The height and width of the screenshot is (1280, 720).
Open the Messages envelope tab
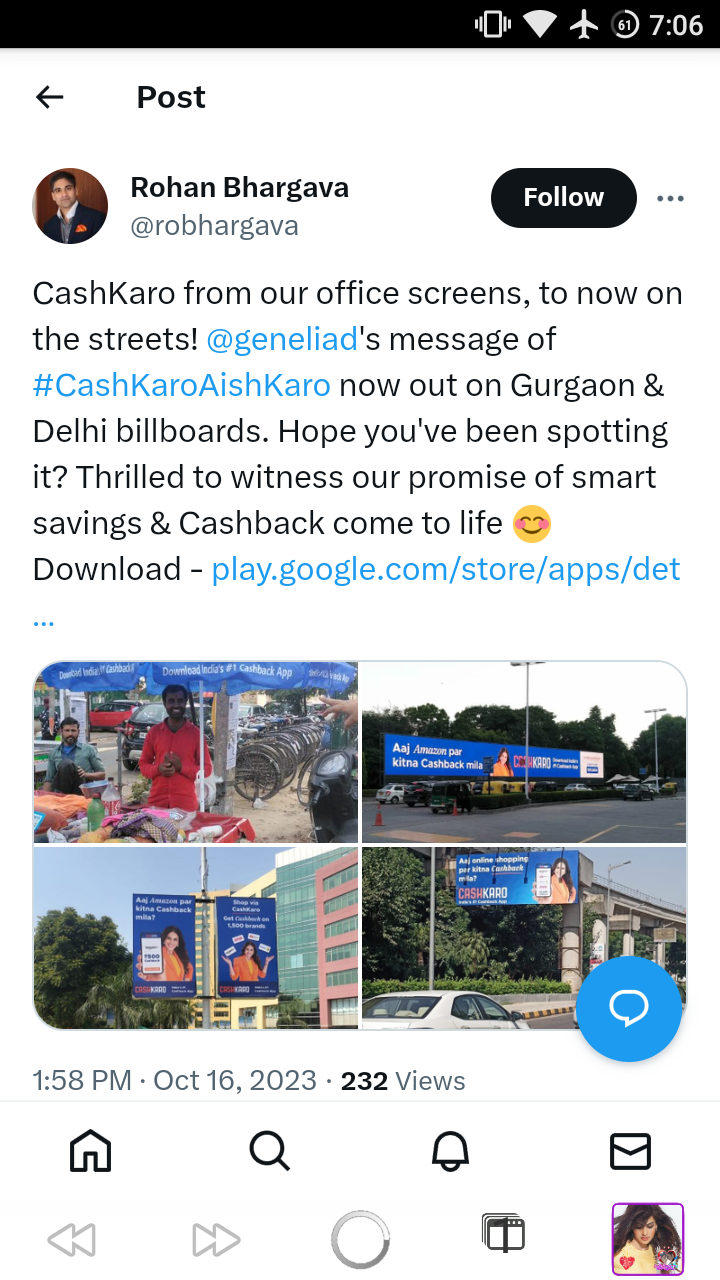coord(630,1151)
